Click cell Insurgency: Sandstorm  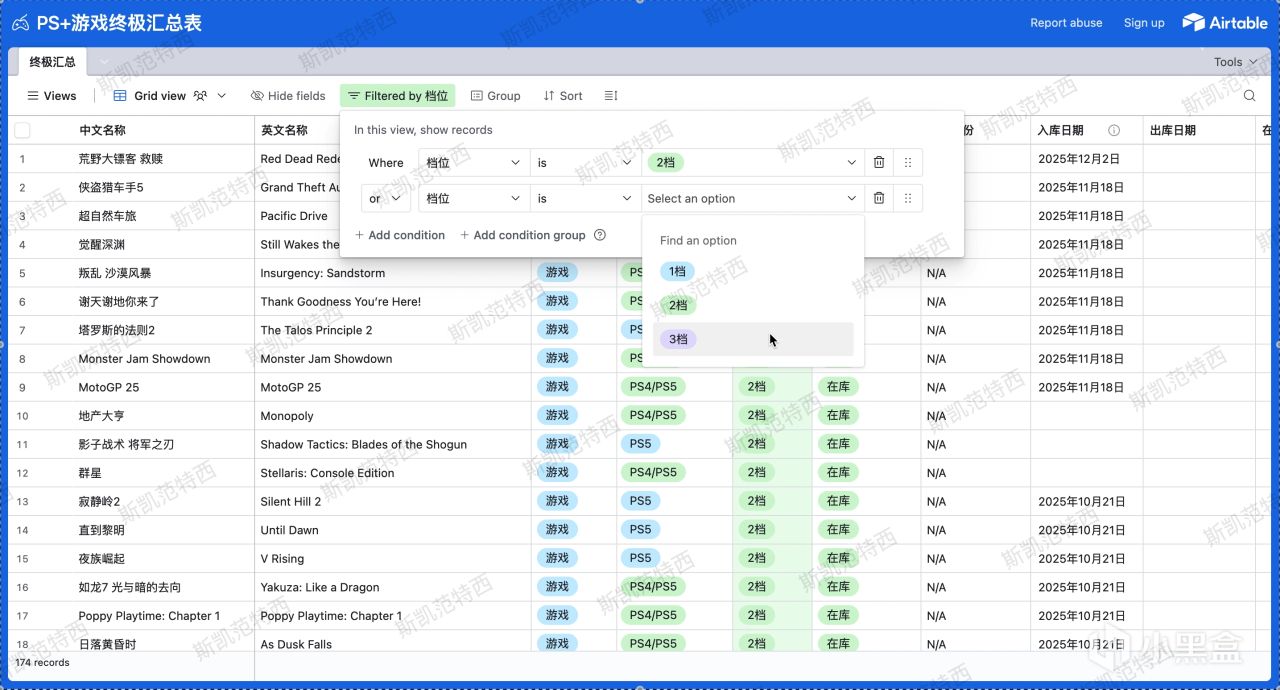[322, 273]
